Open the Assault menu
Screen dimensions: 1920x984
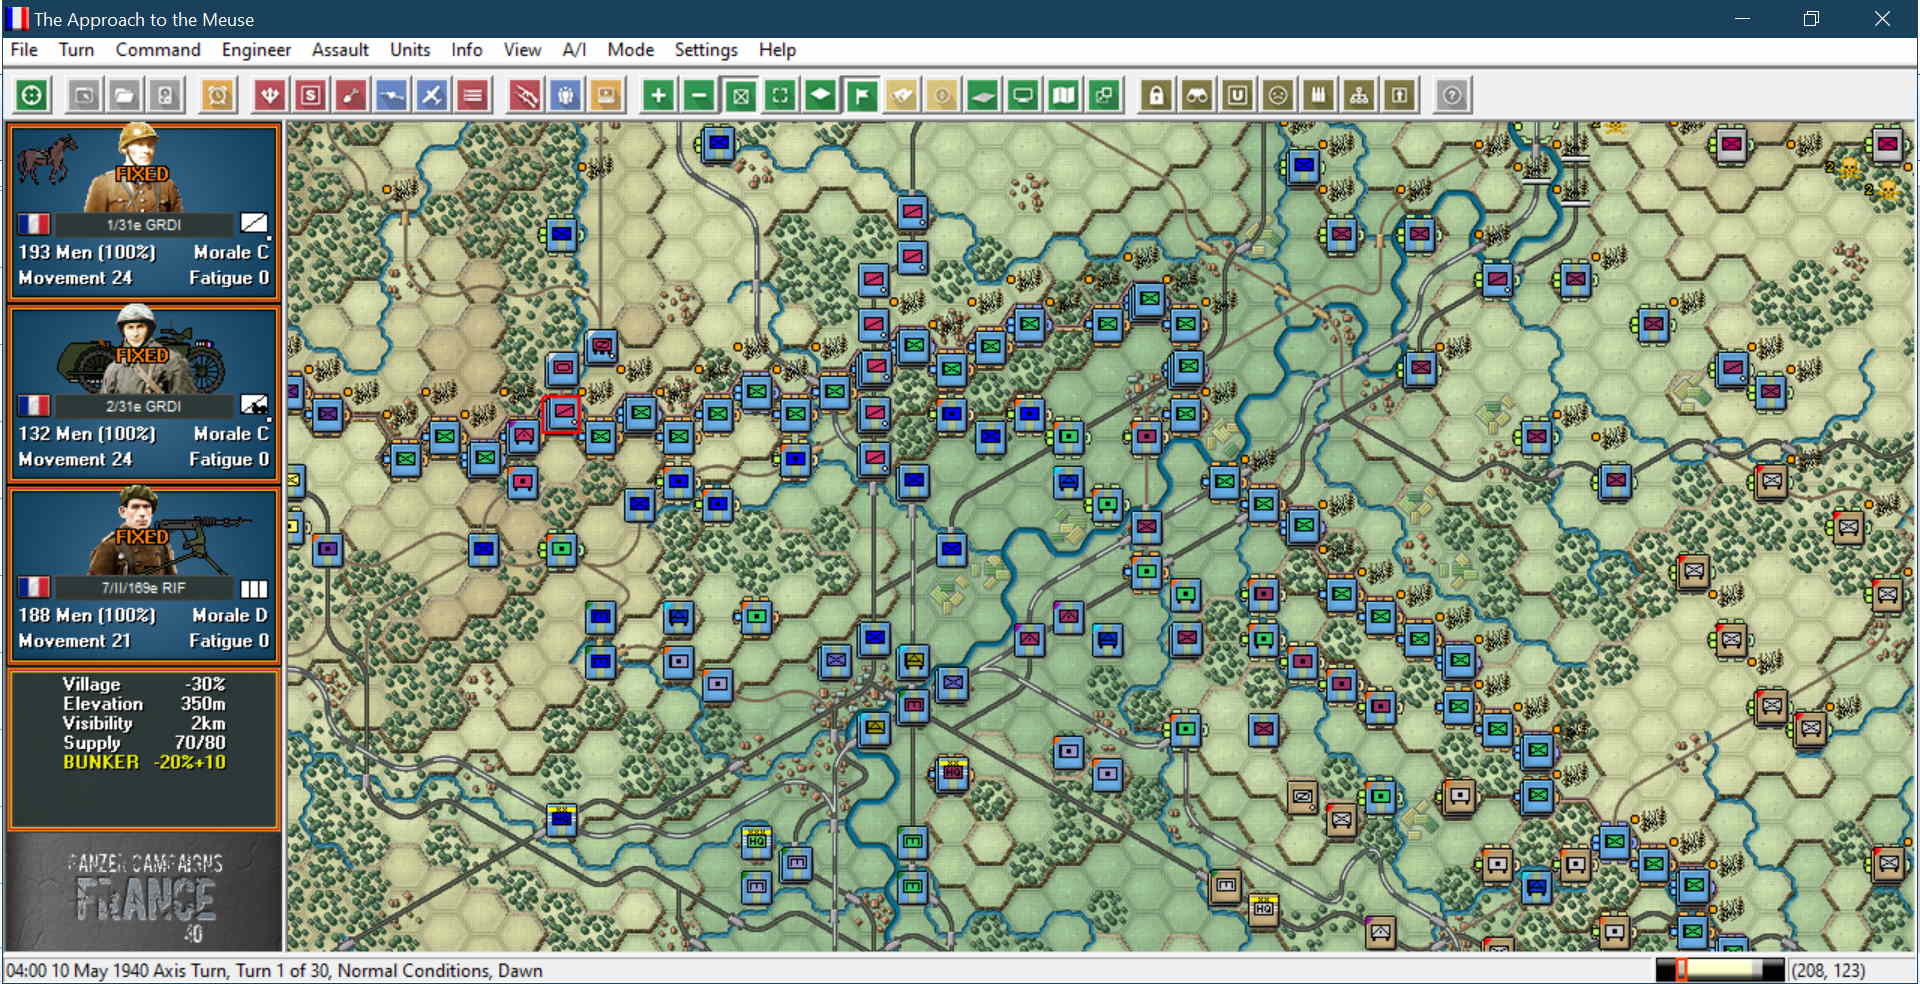click(x=340, y=50)
